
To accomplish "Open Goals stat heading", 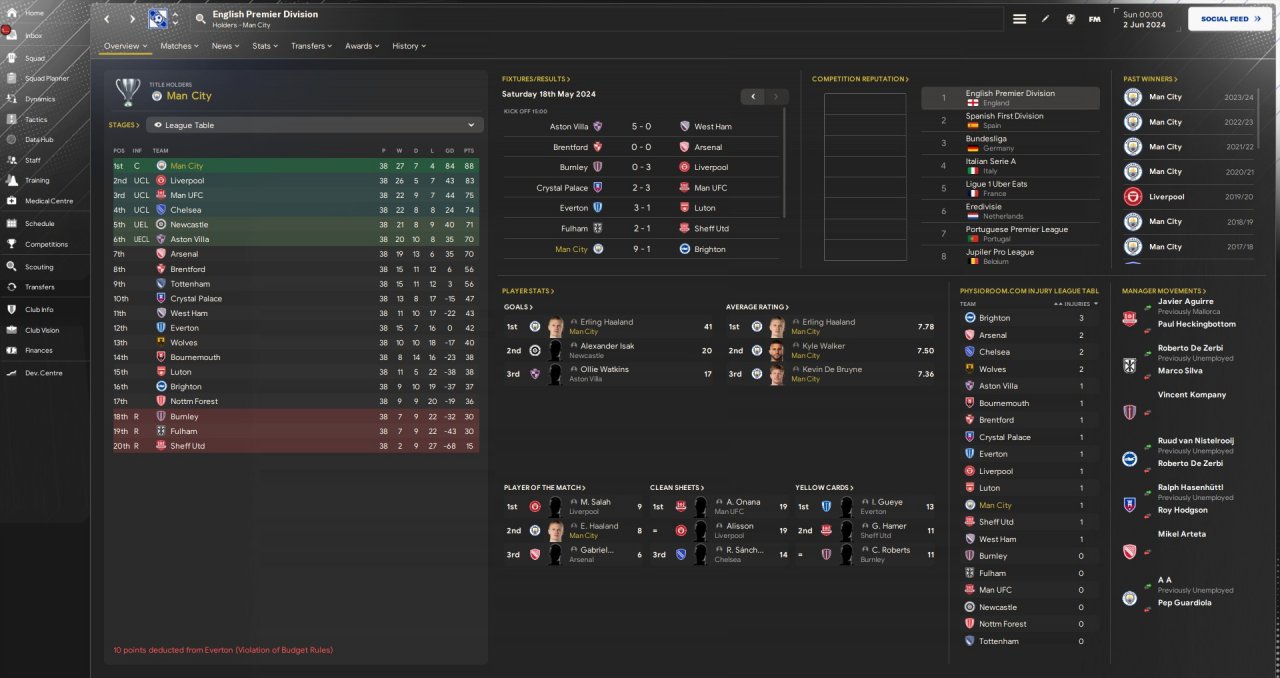I will coord(518,307).
